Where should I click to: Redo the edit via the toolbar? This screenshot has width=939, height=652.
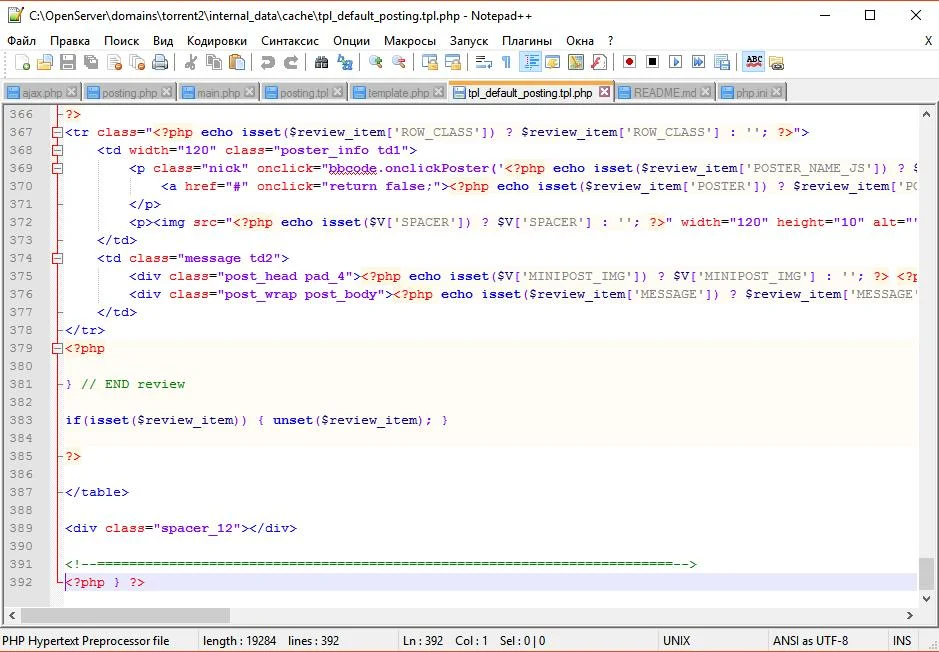[290, 62]
